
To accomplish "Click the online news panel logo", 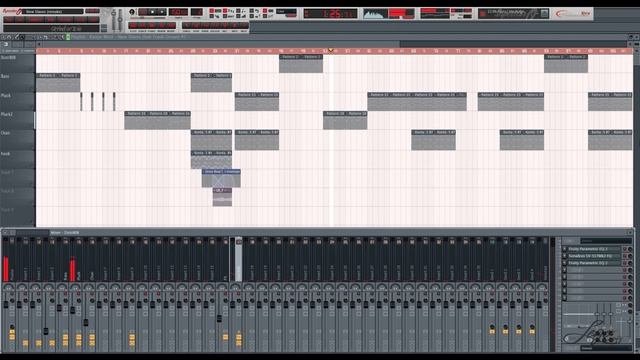I will tap(573, 13).
